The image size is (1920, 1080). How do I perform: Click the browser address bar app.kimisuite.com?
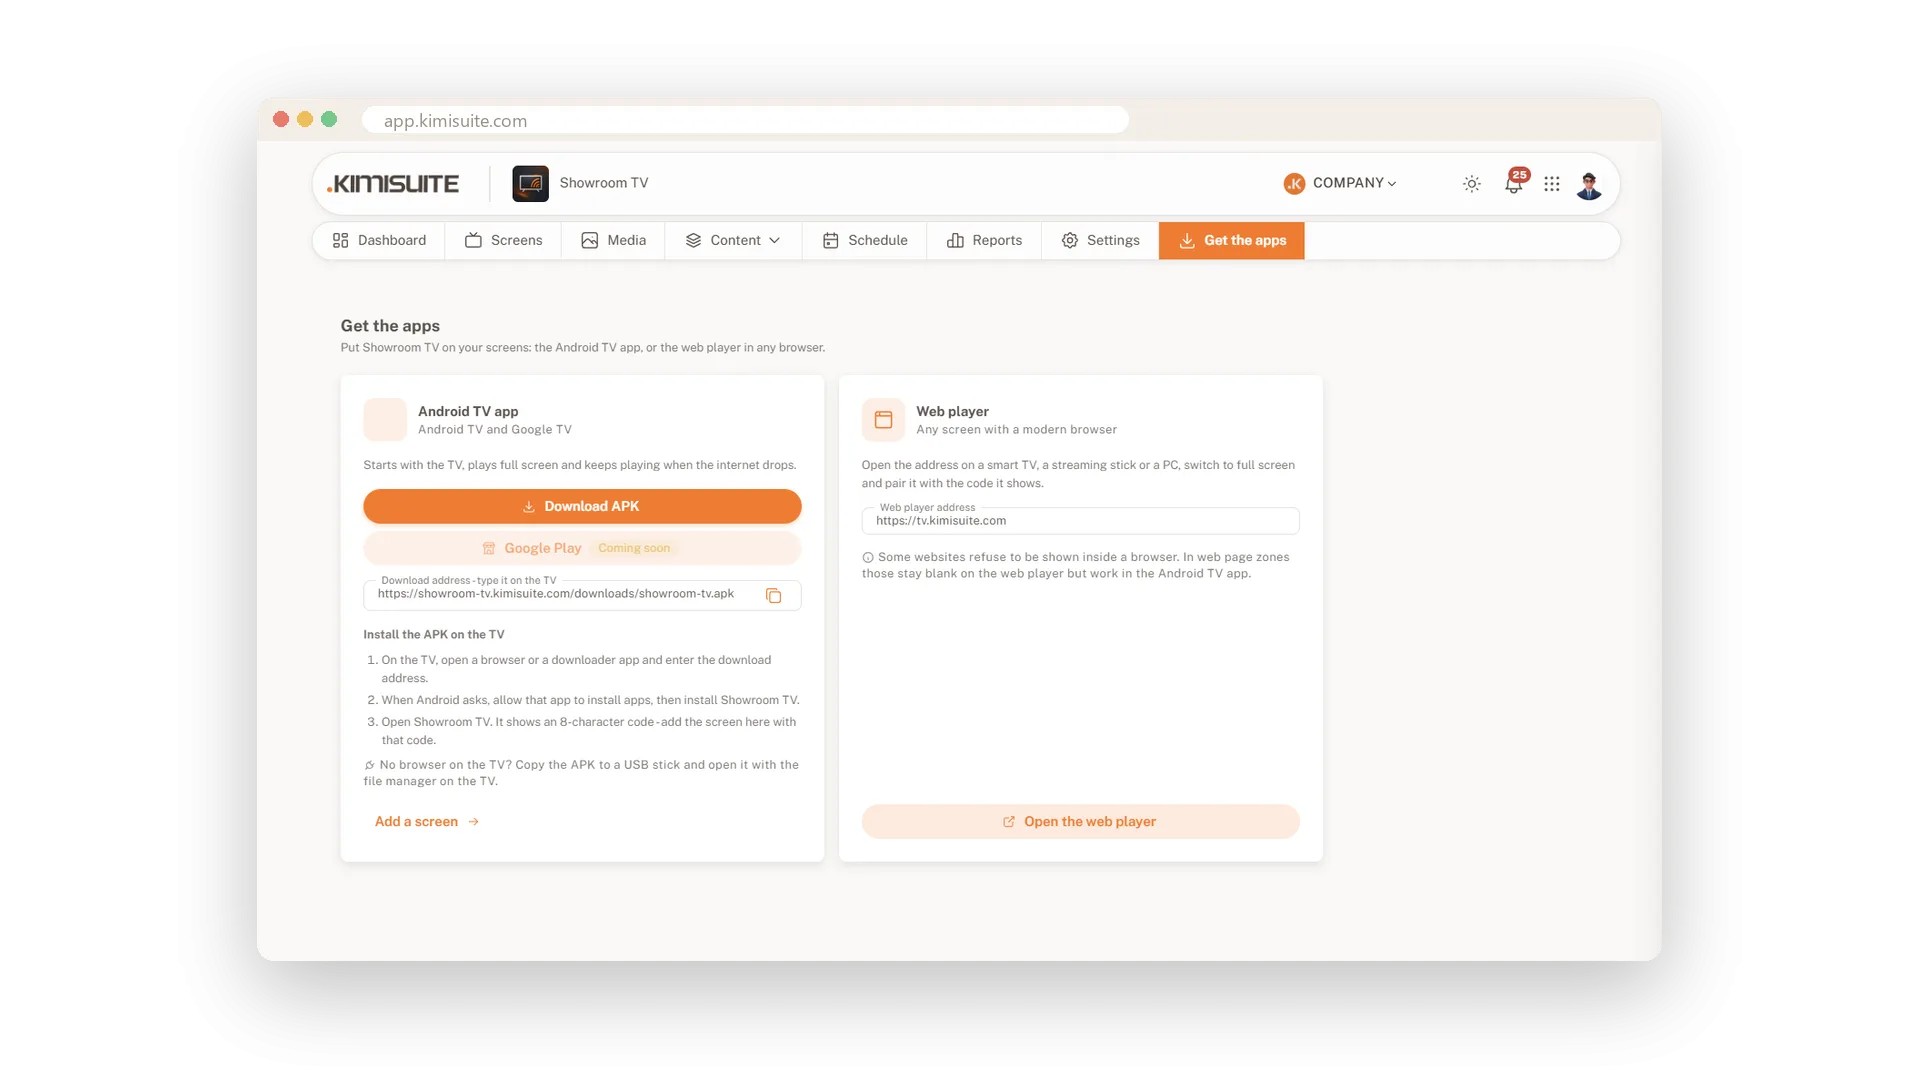tap(745, 120)
